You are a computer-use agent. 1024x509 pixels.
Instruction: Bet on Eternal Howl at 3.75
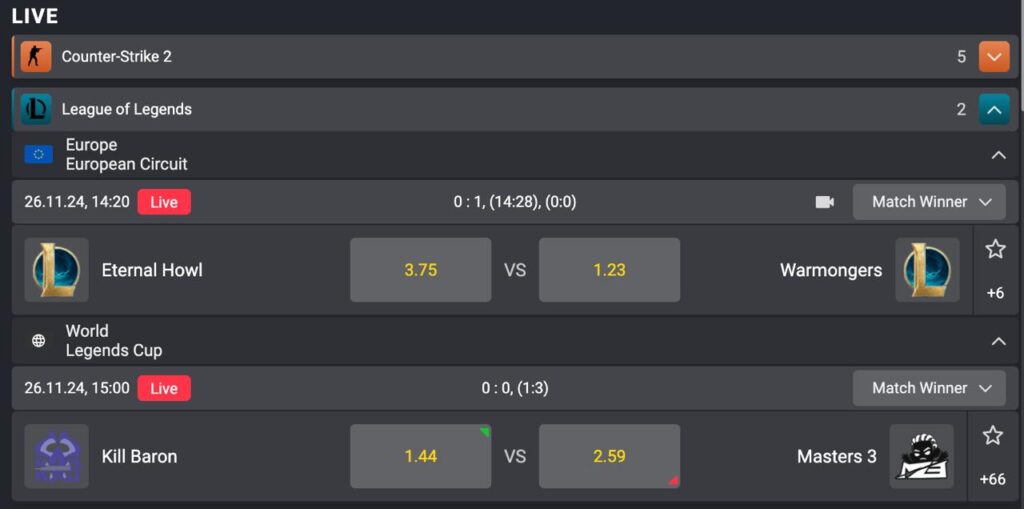(420, 270)
